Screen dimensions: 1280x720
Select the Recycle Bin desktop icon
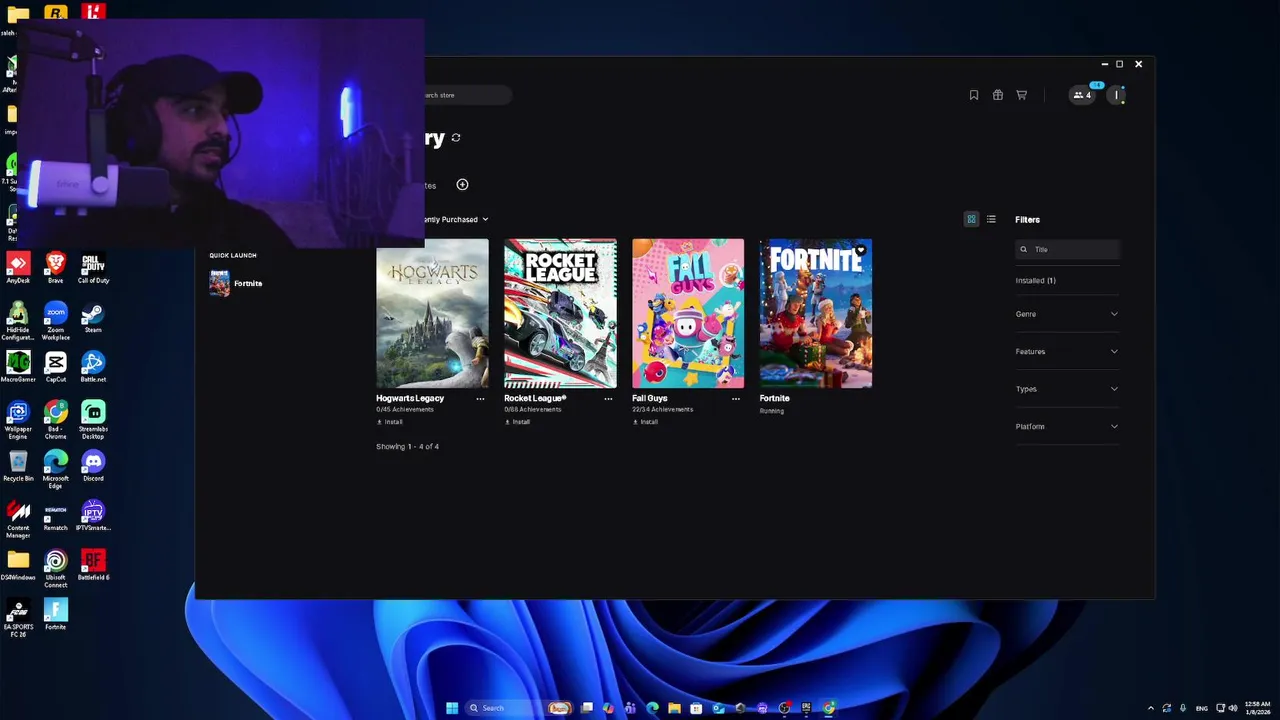[x=18, y=466]
